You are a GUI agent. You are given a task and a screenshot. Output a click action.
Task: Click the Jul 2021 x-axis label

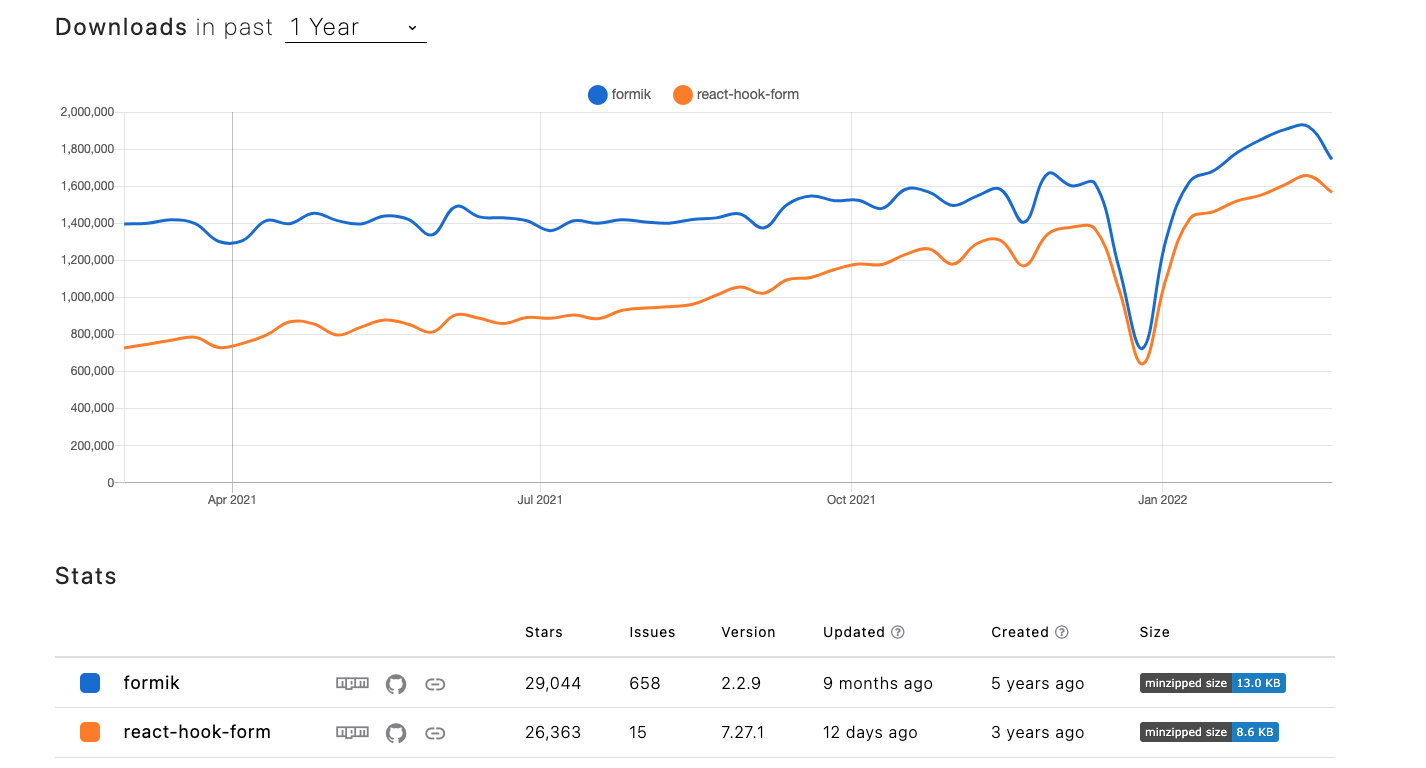point(540,500)
